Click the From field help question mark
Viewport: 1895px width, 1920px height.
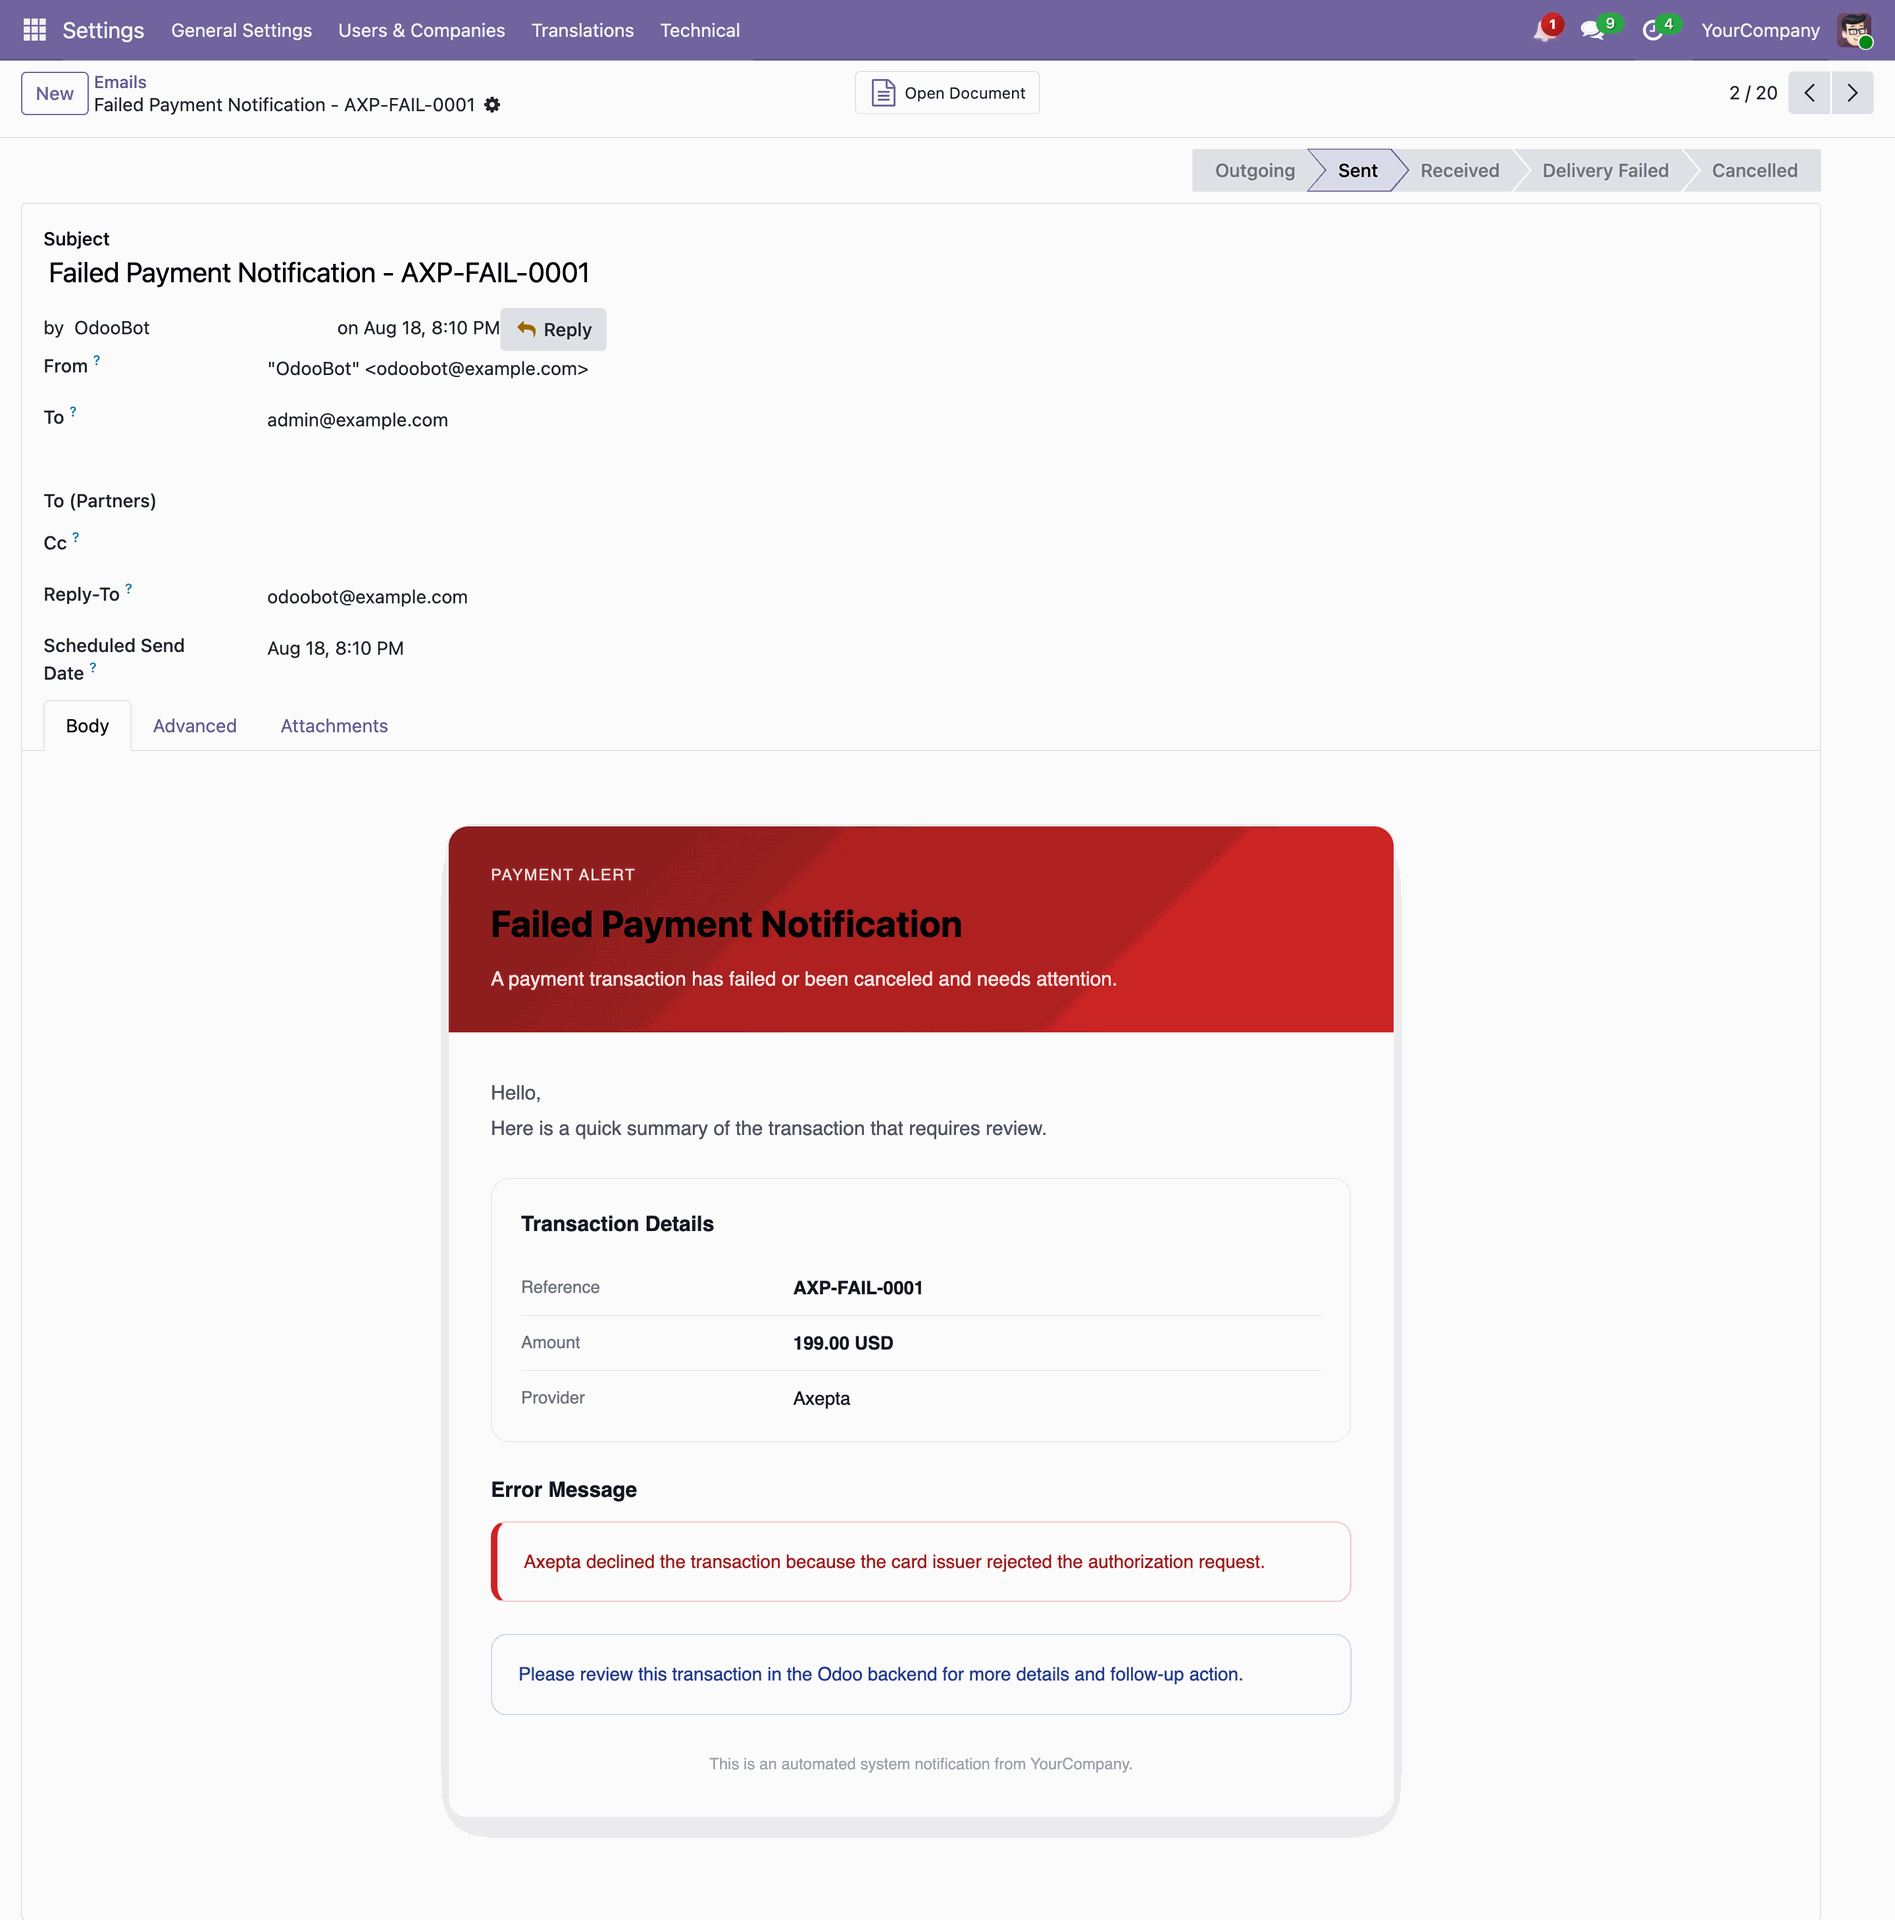click(97, 360)
